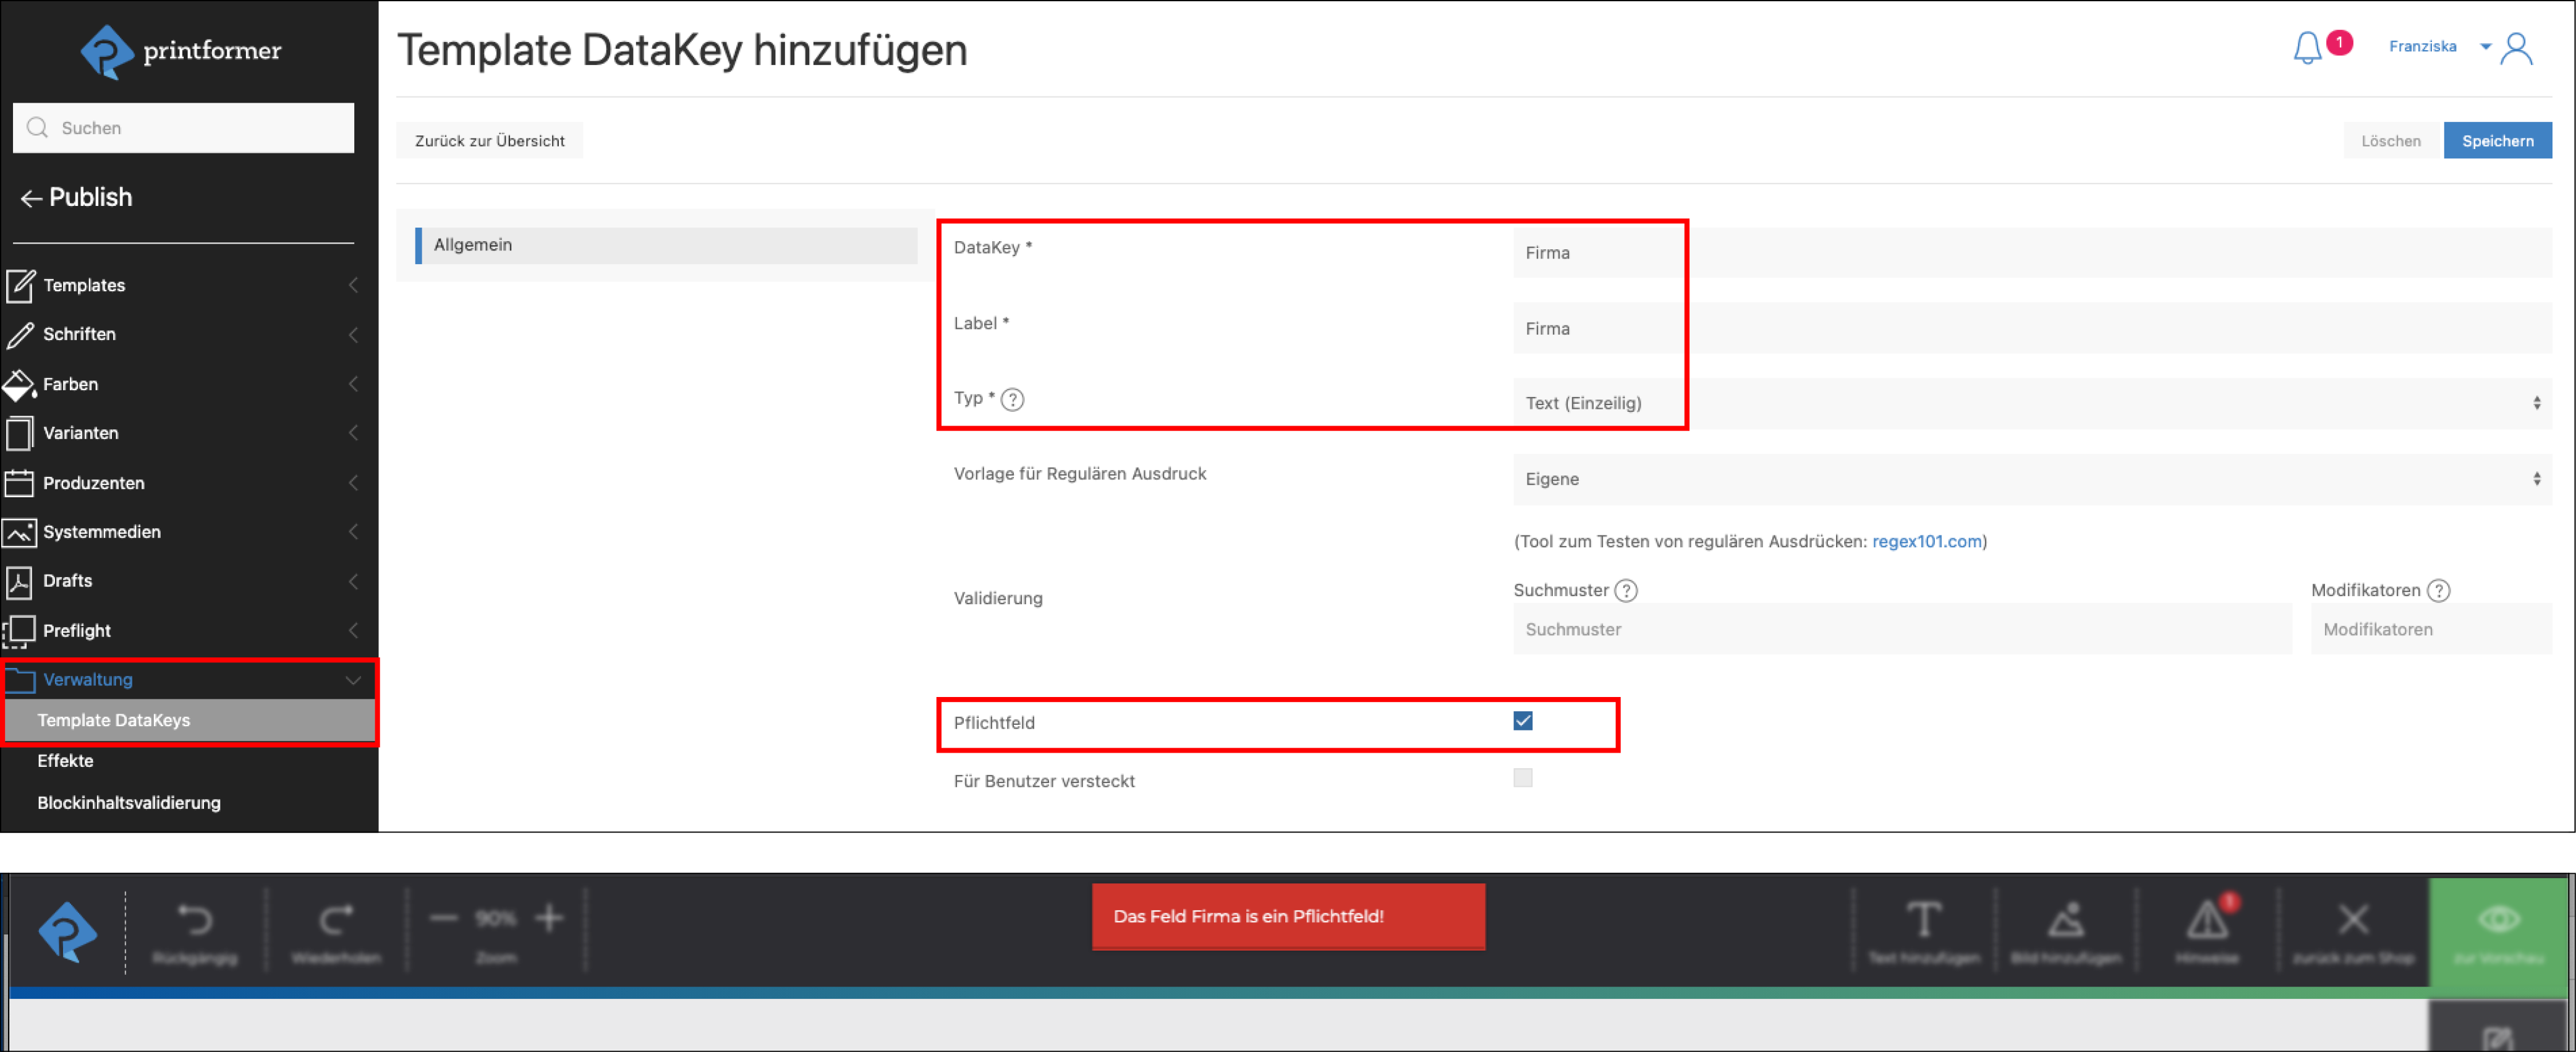Click the help icon next to Typ
The height and width of the screenshot is (1052, 2576).
click(1012, 400)
